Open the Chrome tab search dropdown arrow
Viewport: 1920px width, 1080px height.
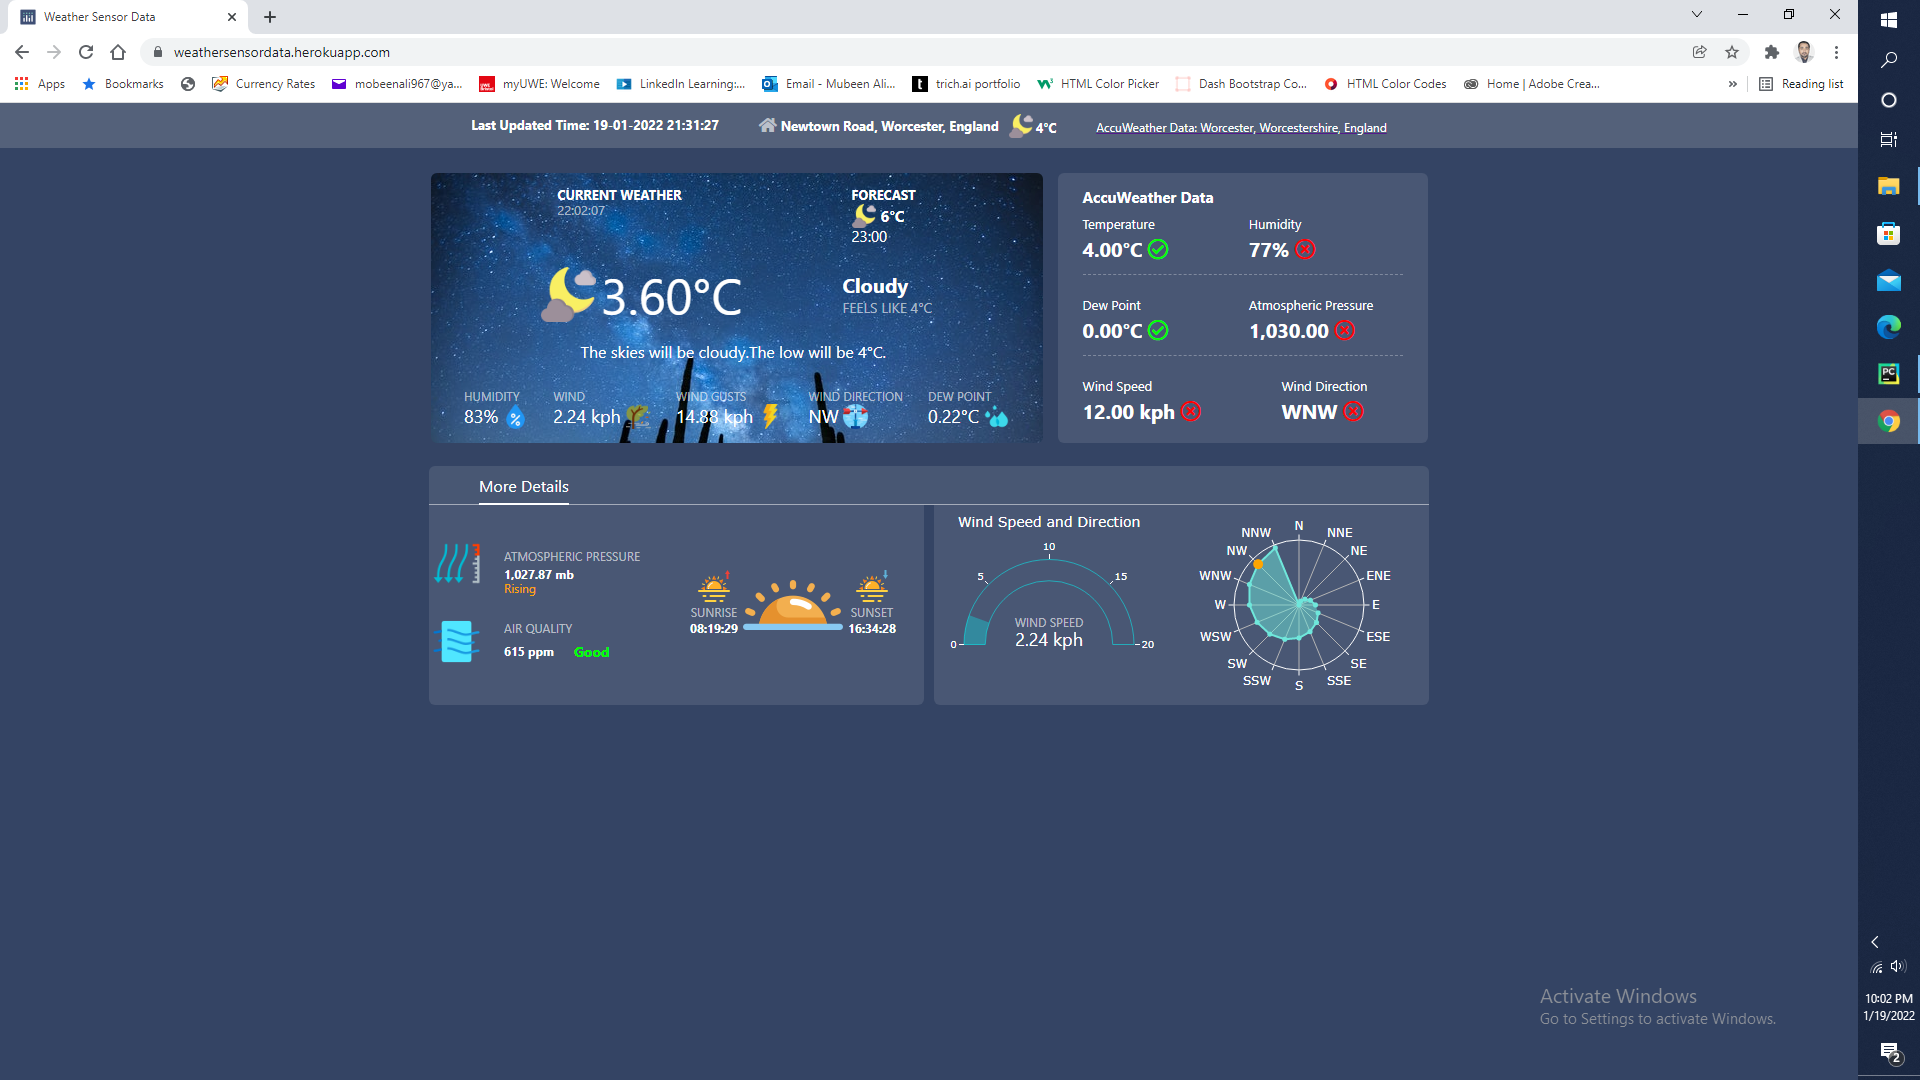(1696, 15)
